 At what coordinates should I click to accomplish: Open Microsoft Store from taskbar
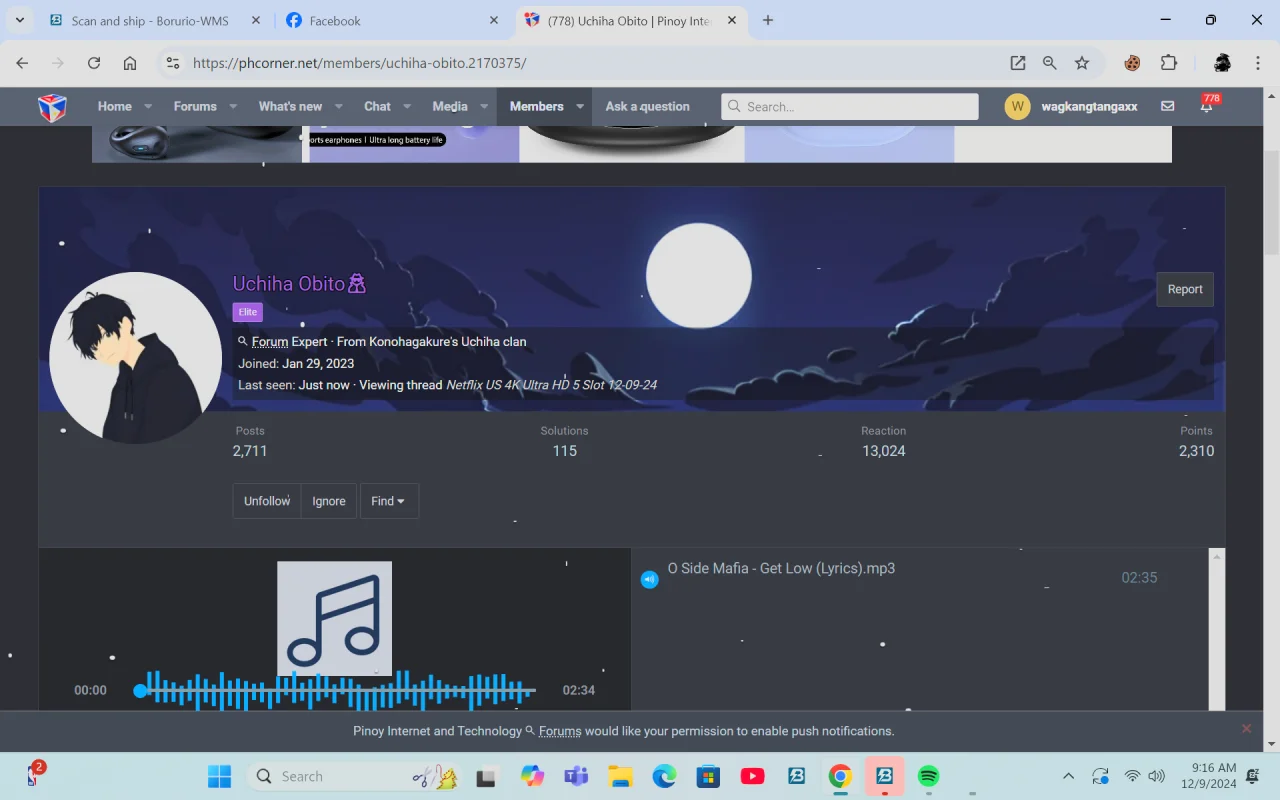[x=708, y=776]
